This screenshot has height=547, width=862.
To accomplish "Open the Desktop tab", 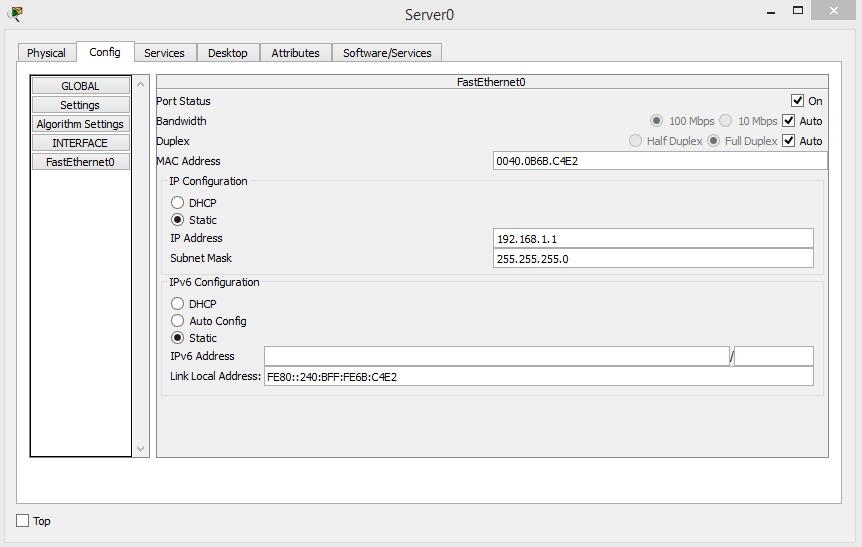I will [228, 53].
